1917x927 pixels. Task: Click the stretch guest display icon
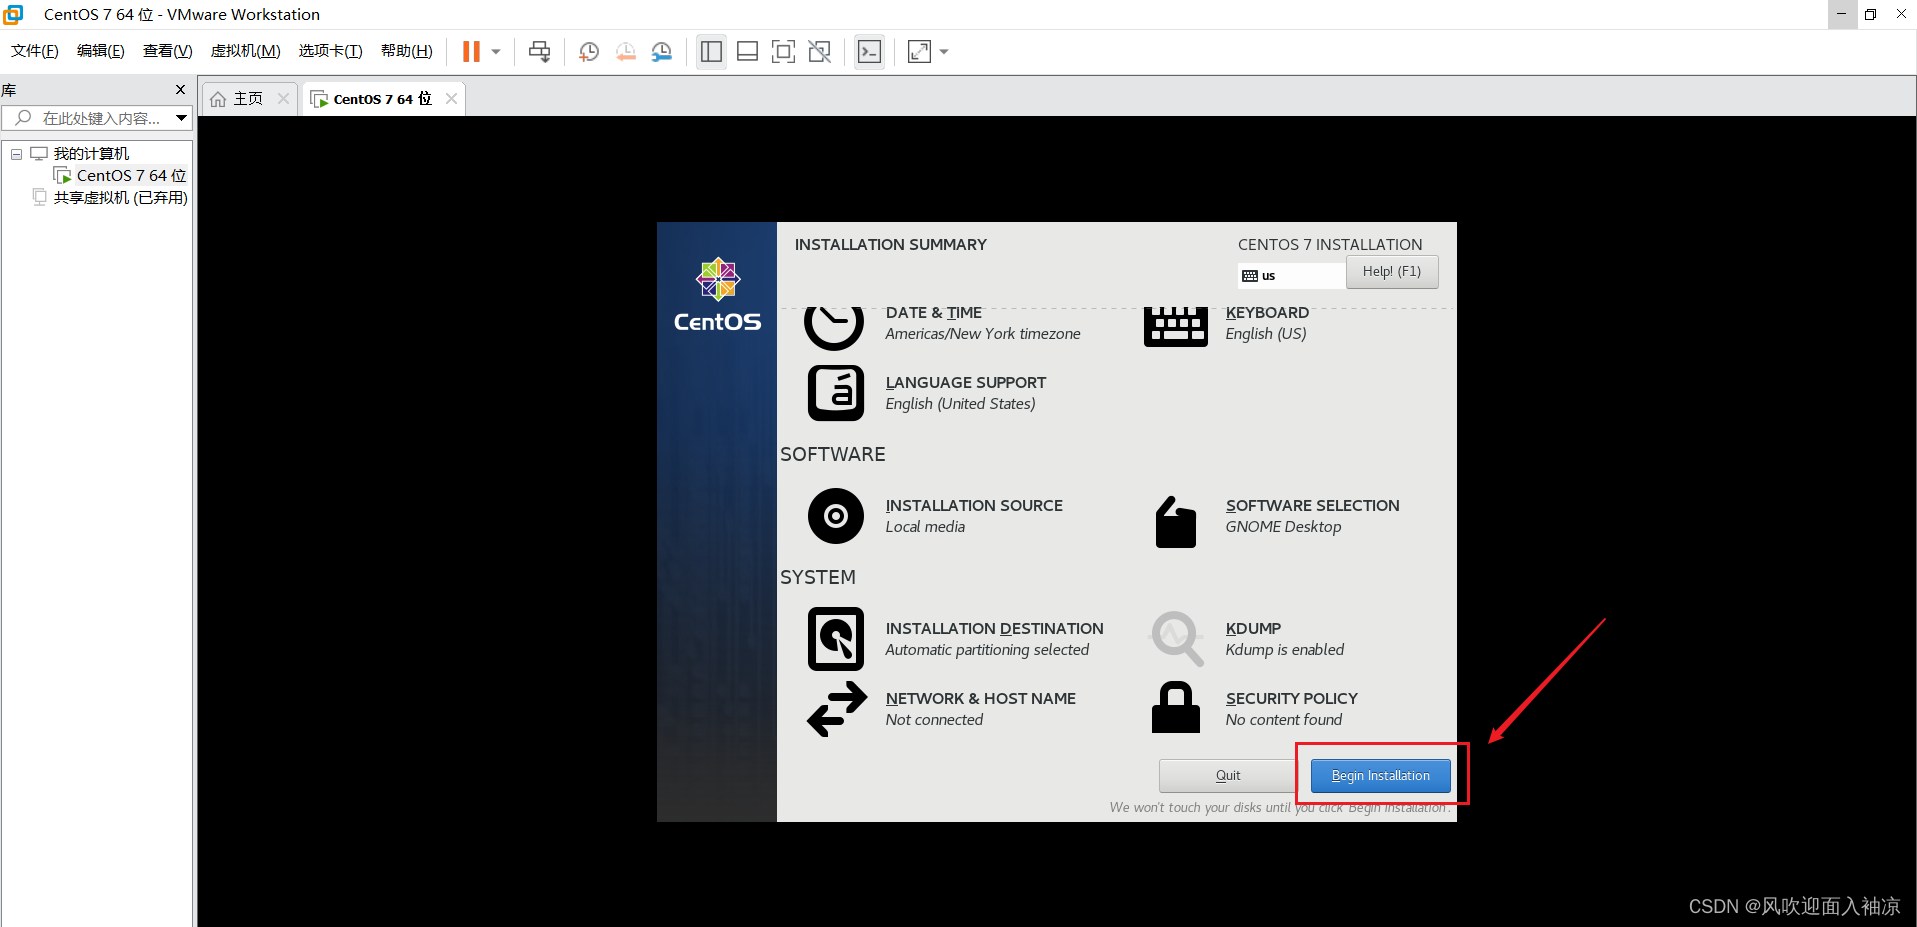[919, 52]
